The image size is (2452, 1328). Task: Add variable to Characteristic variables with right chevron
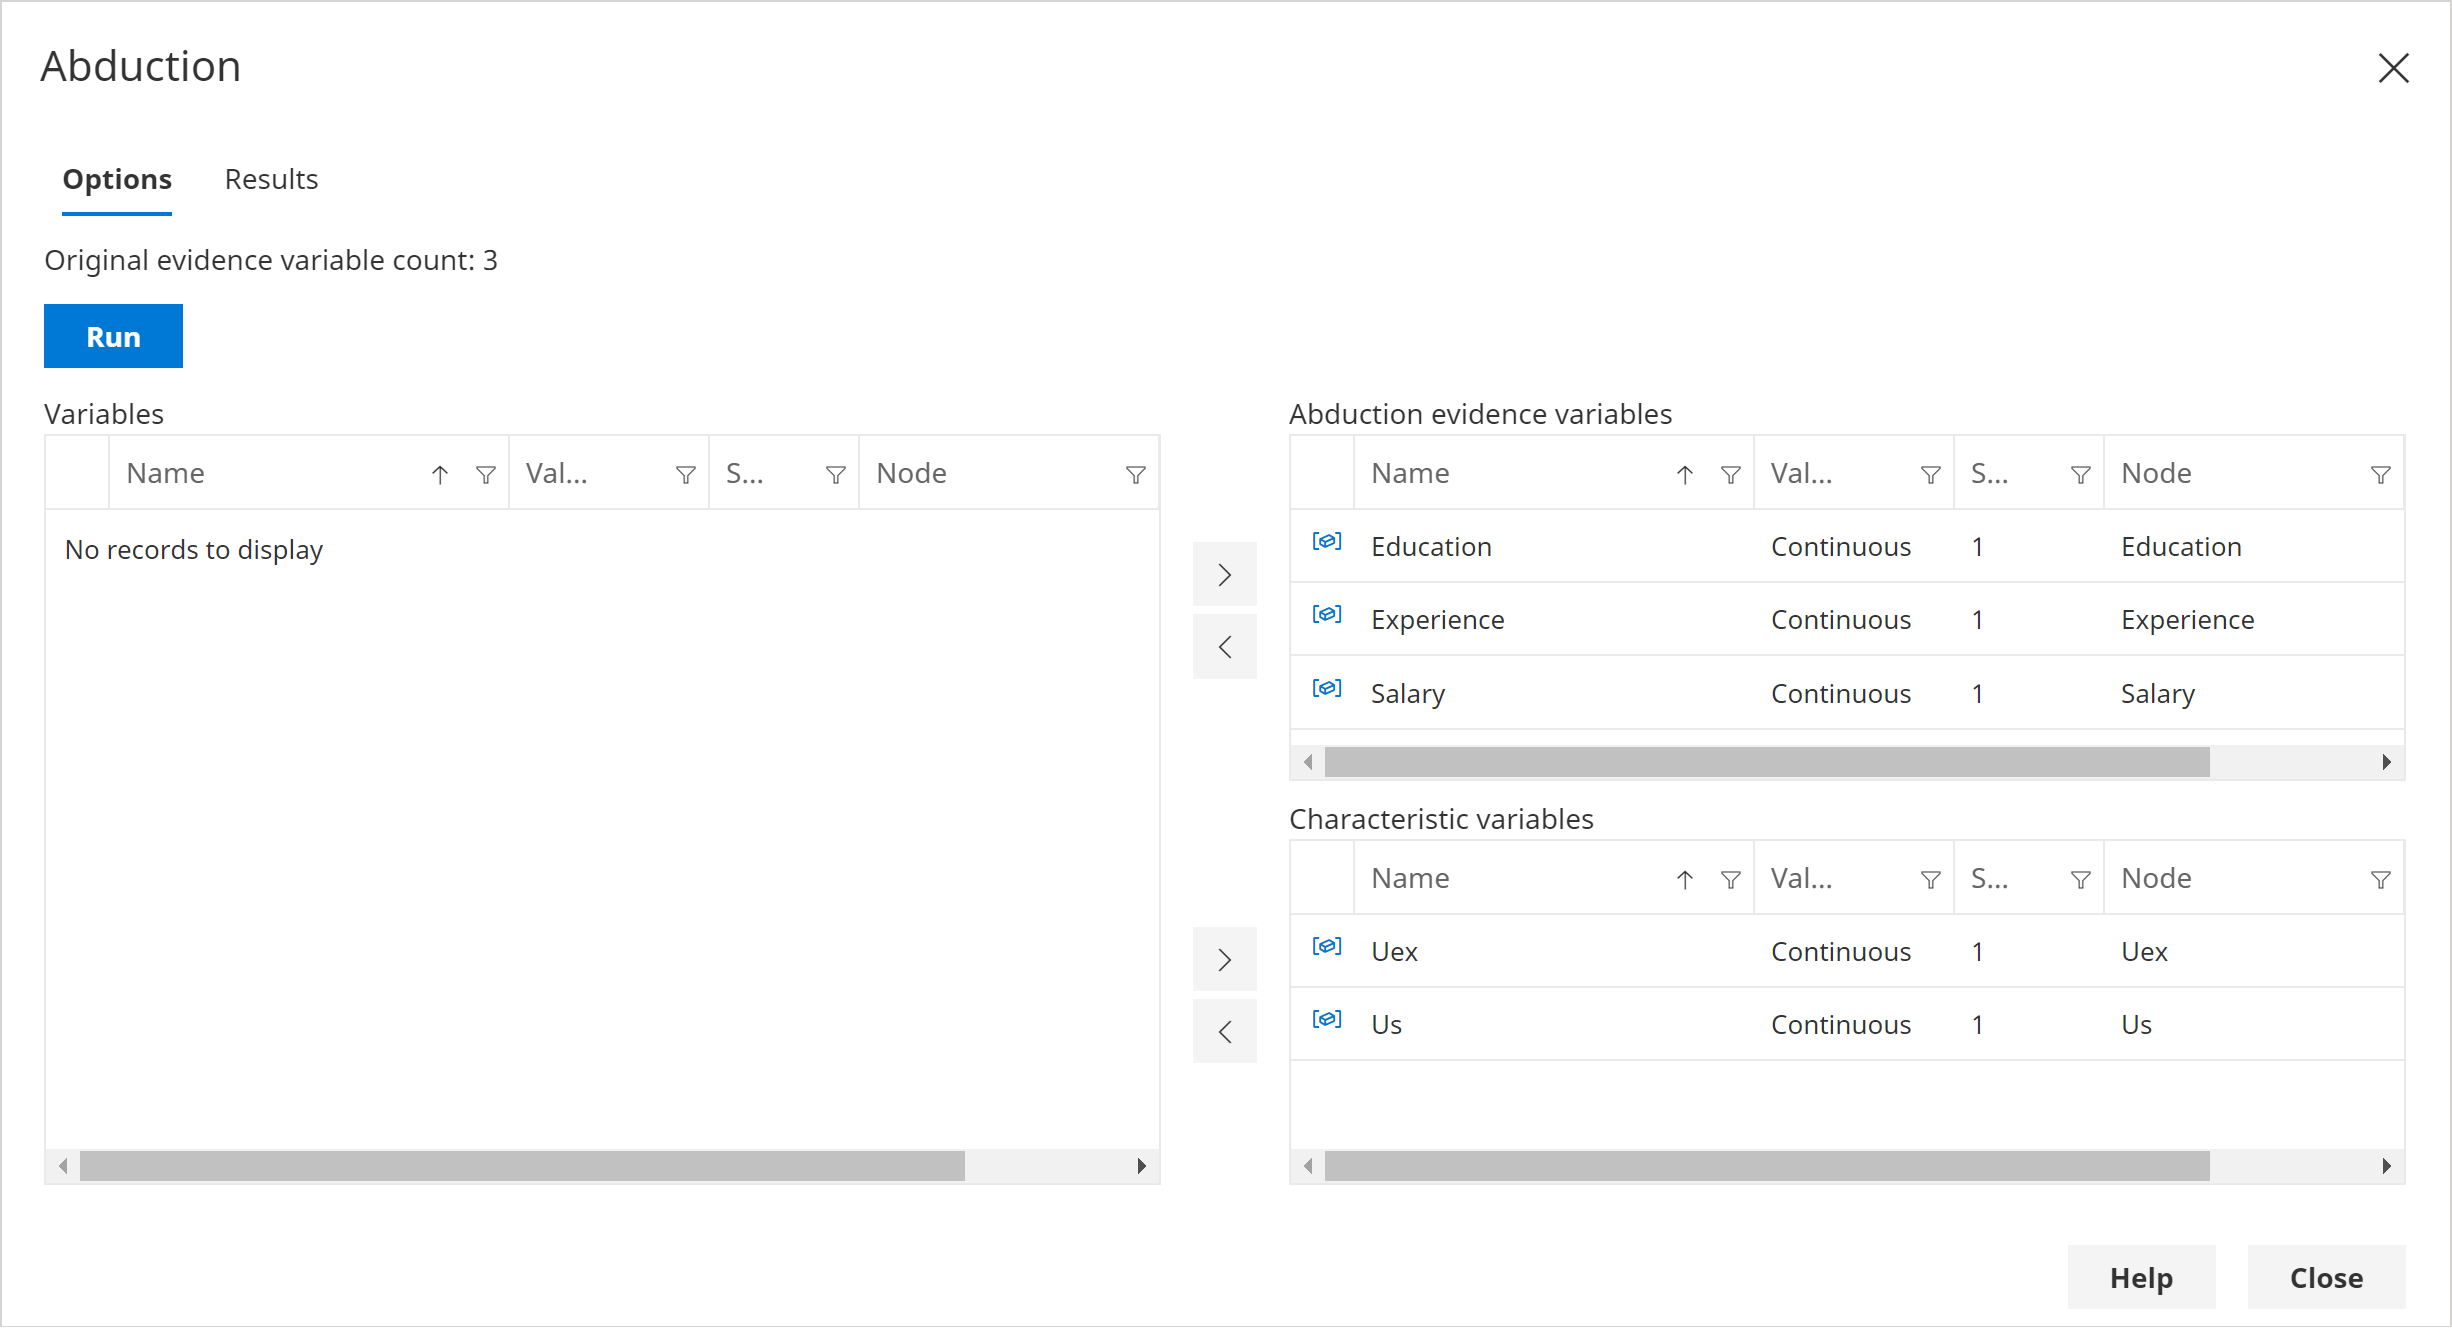(x=1224, y=960)
